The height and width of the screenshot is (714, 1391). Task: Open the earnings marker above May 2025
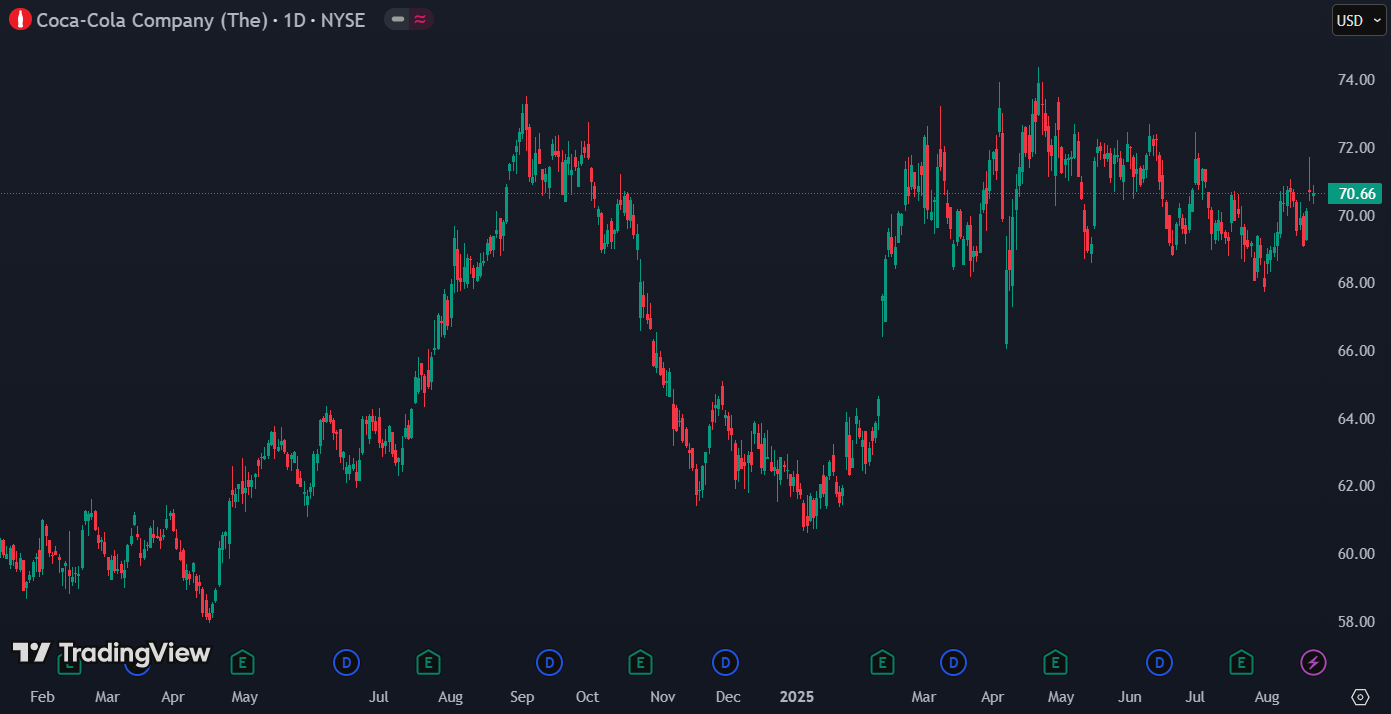coord(1054,662)
